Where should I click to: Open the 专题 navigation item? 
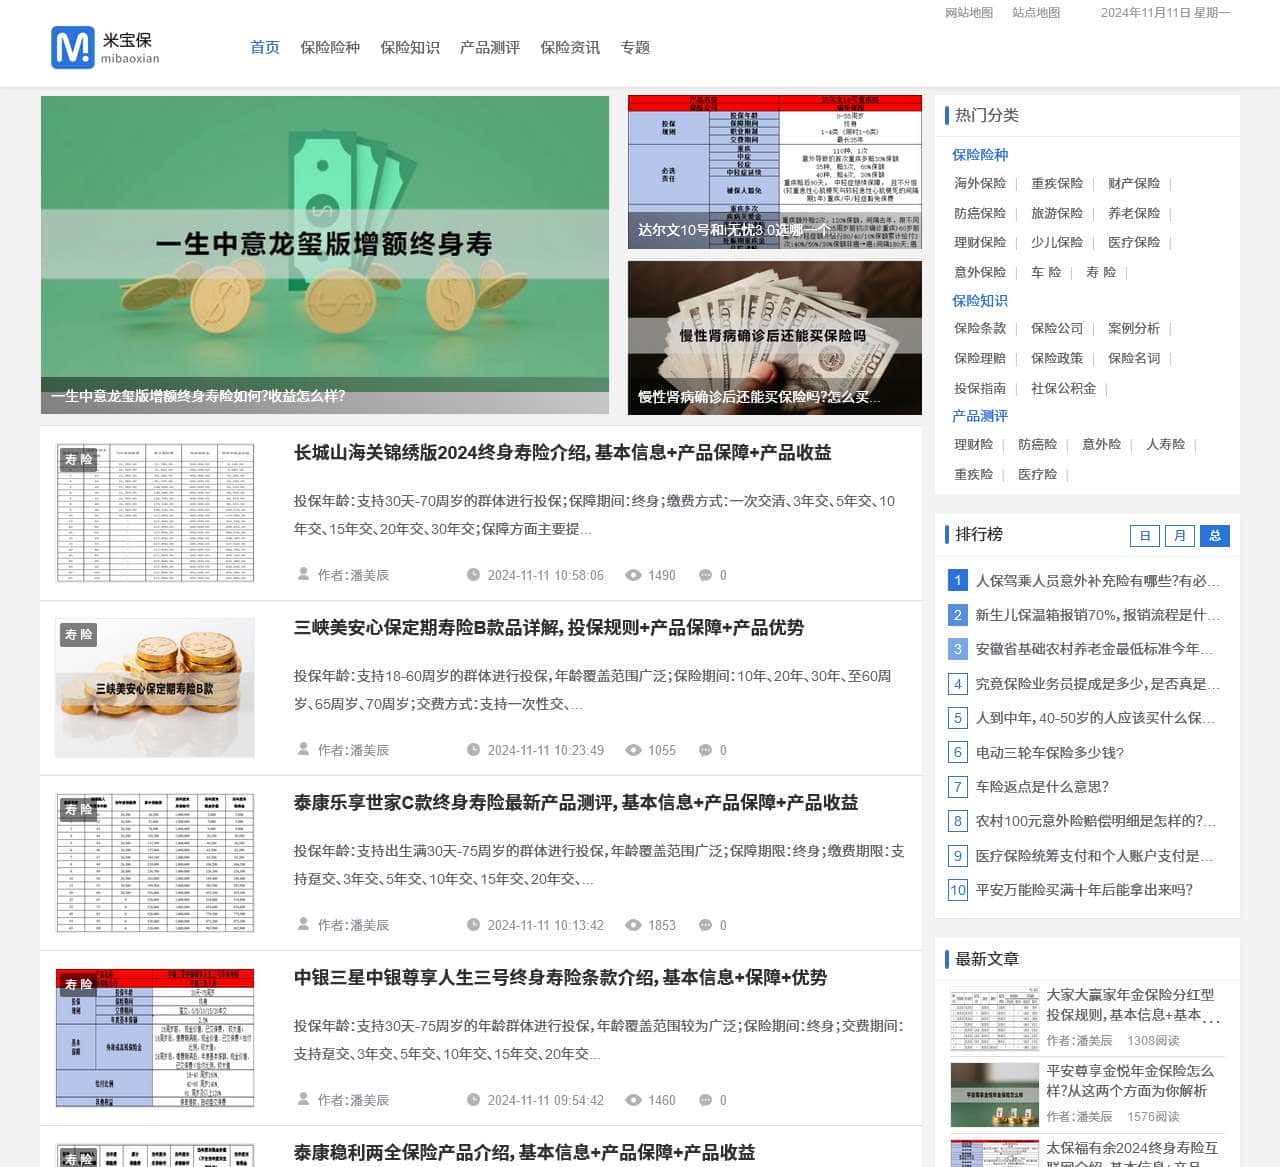pyautogui.click(x=635, y=47)
